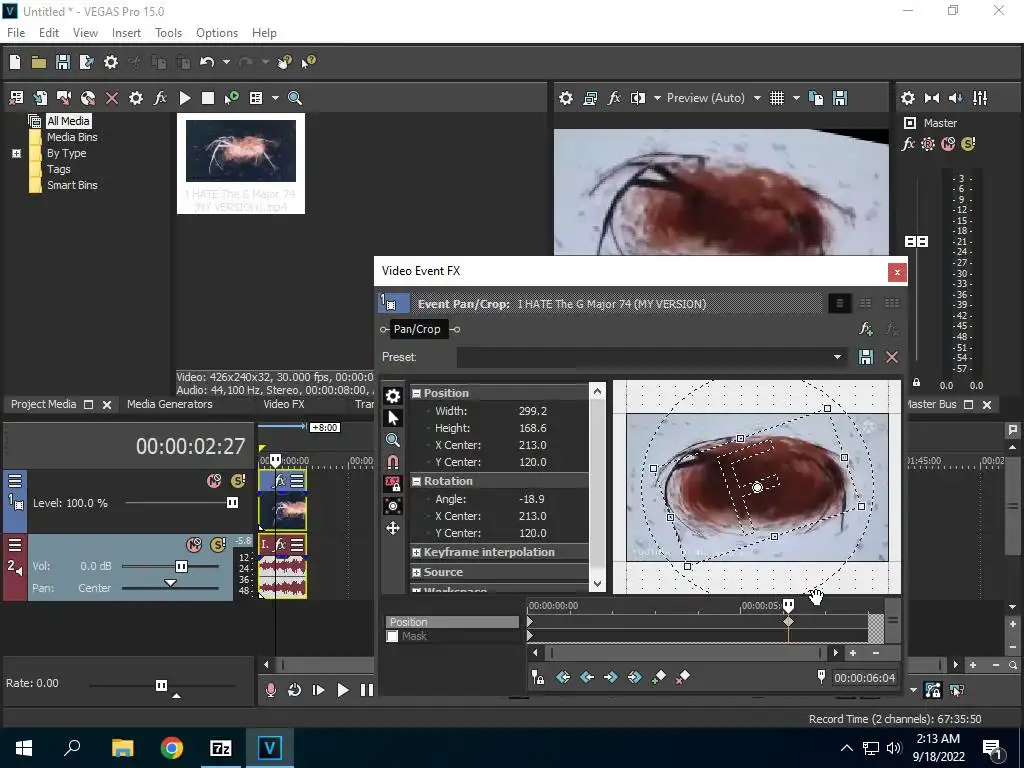Adjust the audio track Vol slider
The width and height of the screenshot is (1024, 768).
181,567
